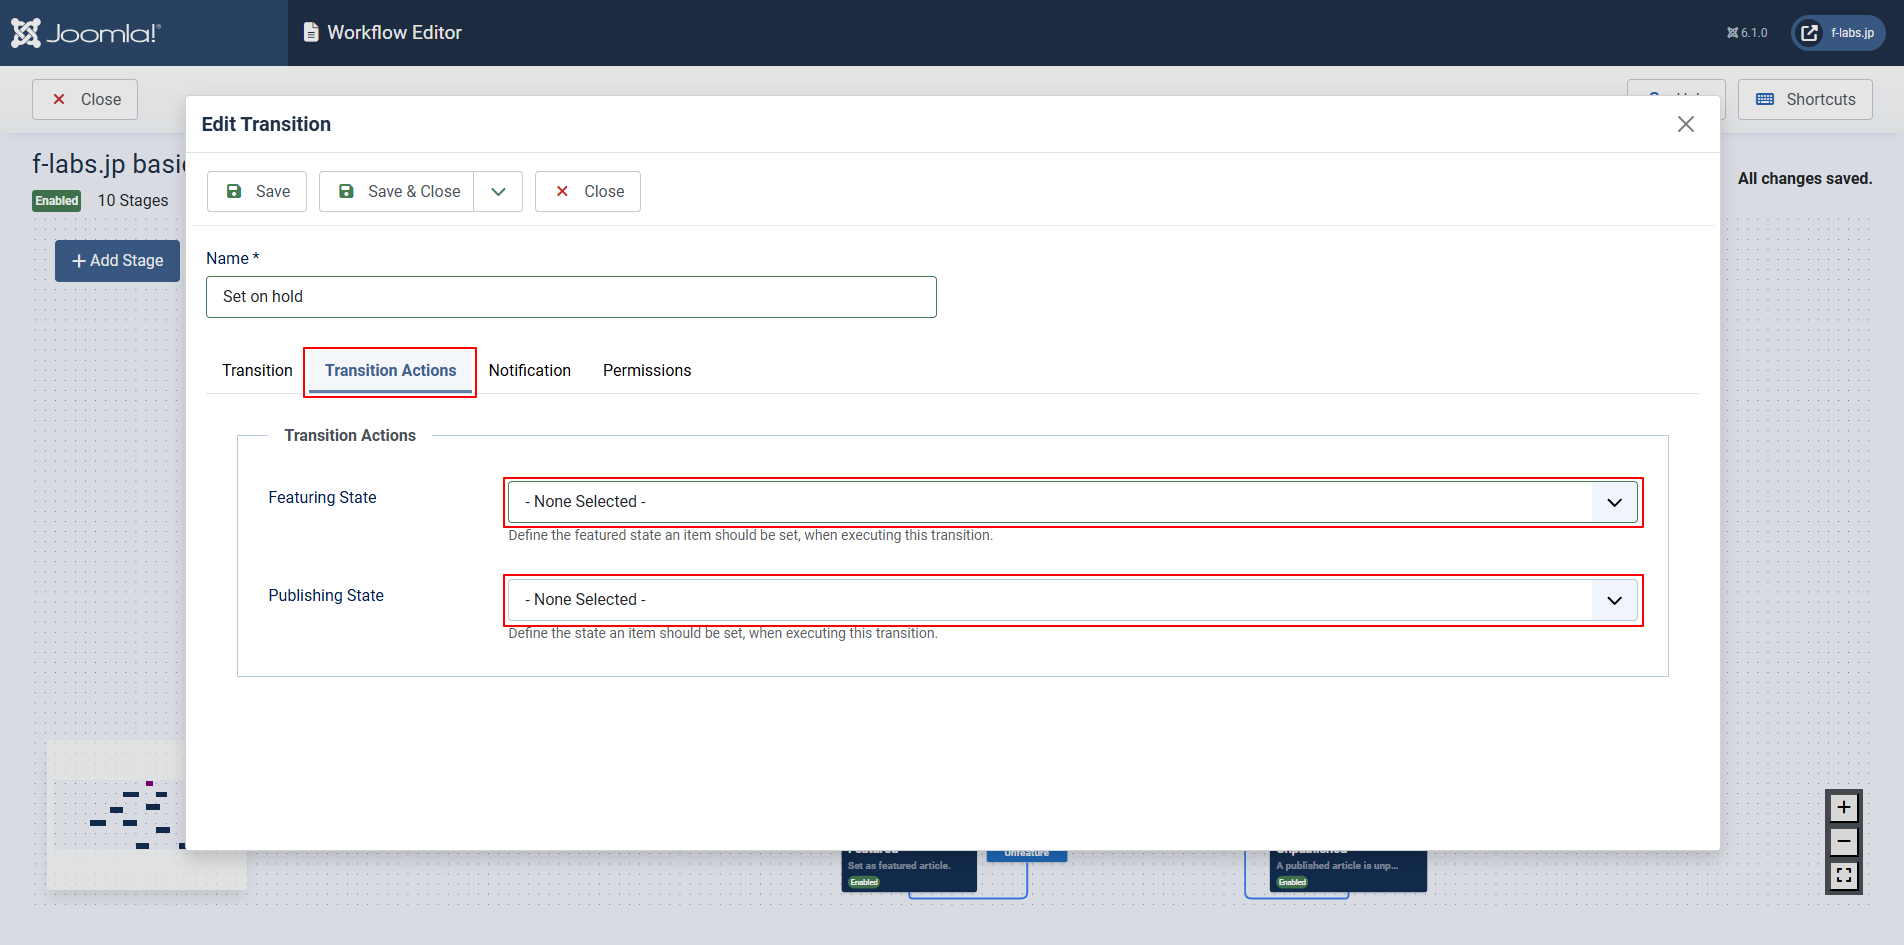Expand the Publishing State dropdown
The height and width of the screenshot is (945, 1904).
(1072, 600)
